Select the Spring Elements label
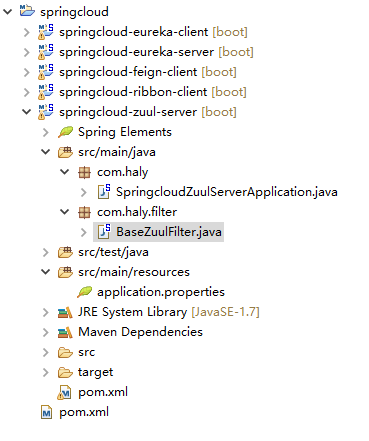The height and width of the screenshot is (441, 369). coord(125,132)
